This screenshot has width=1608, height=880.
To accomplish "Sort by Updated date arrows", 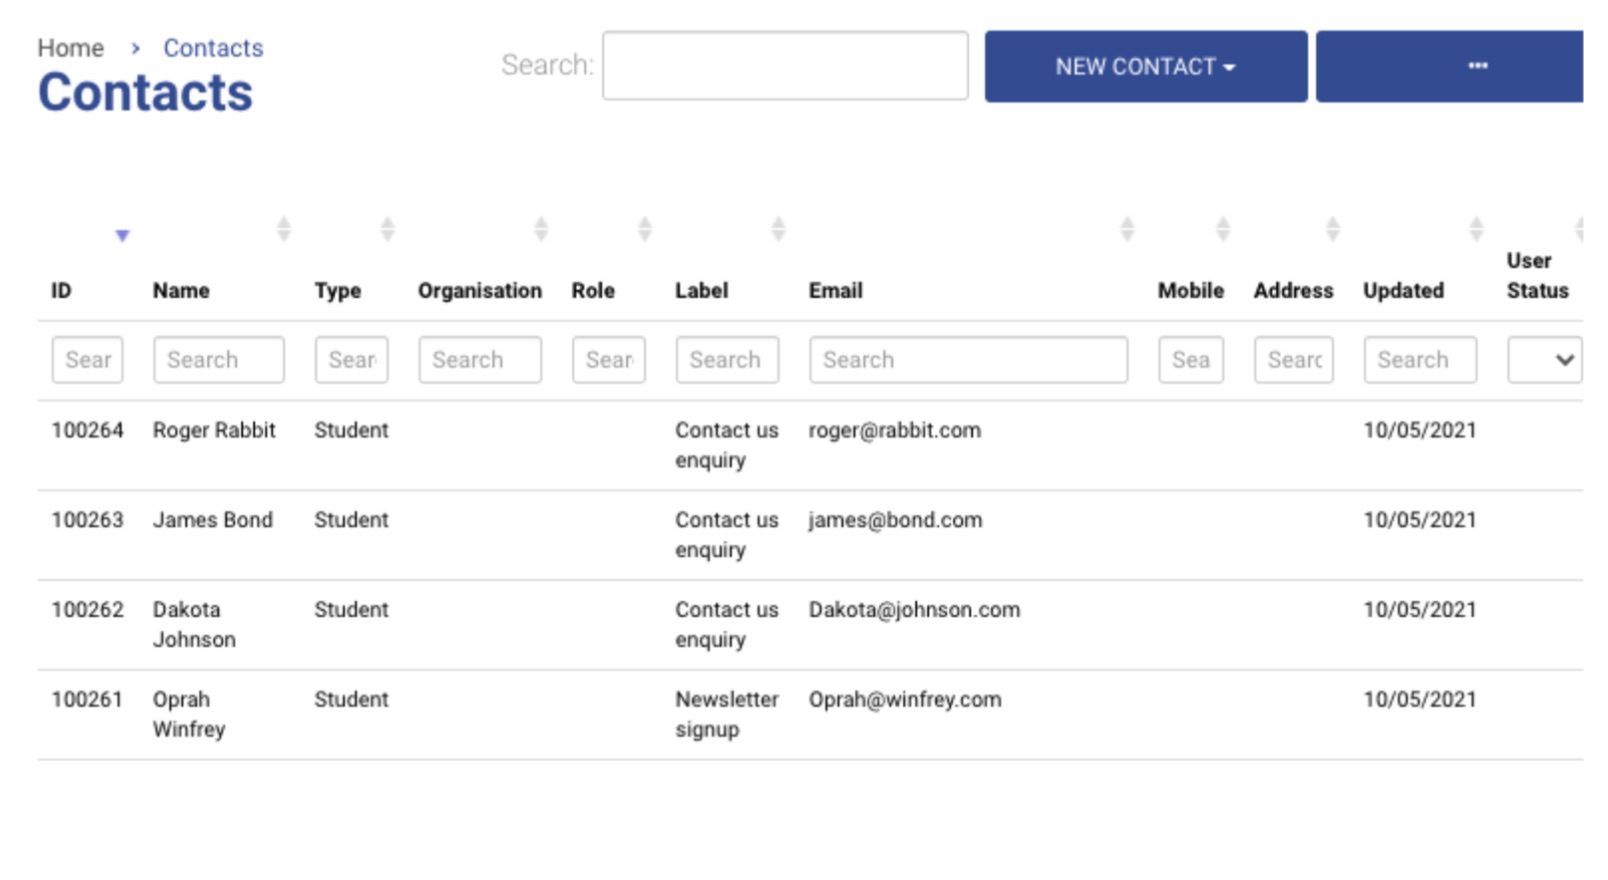I will (1476, 229).
